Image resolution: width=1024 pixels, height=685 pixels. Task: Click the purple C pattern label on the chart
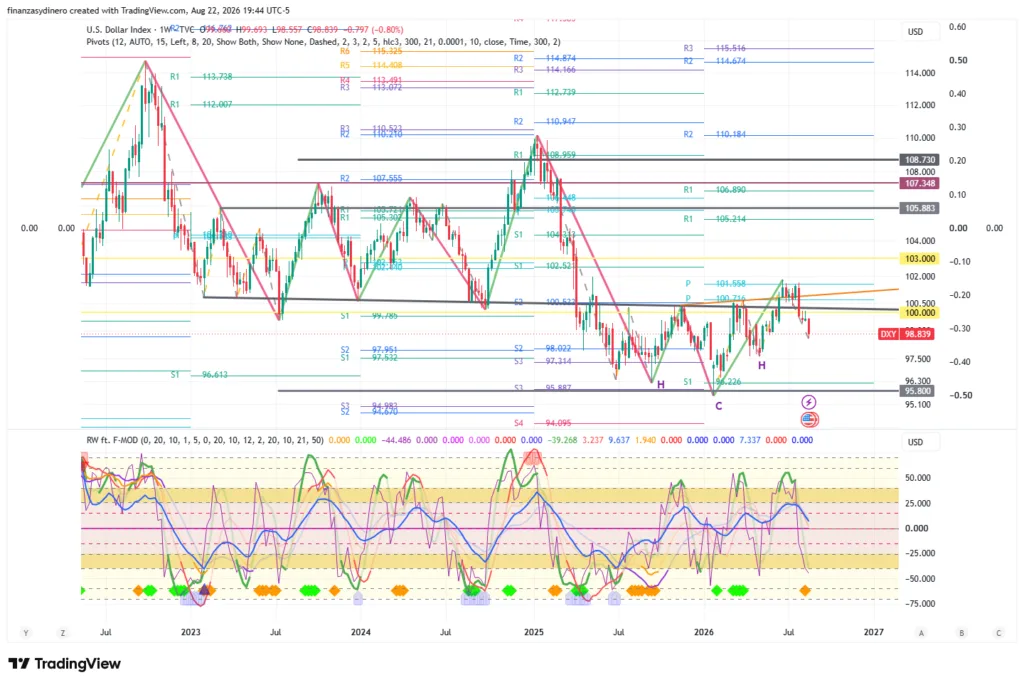718,406
